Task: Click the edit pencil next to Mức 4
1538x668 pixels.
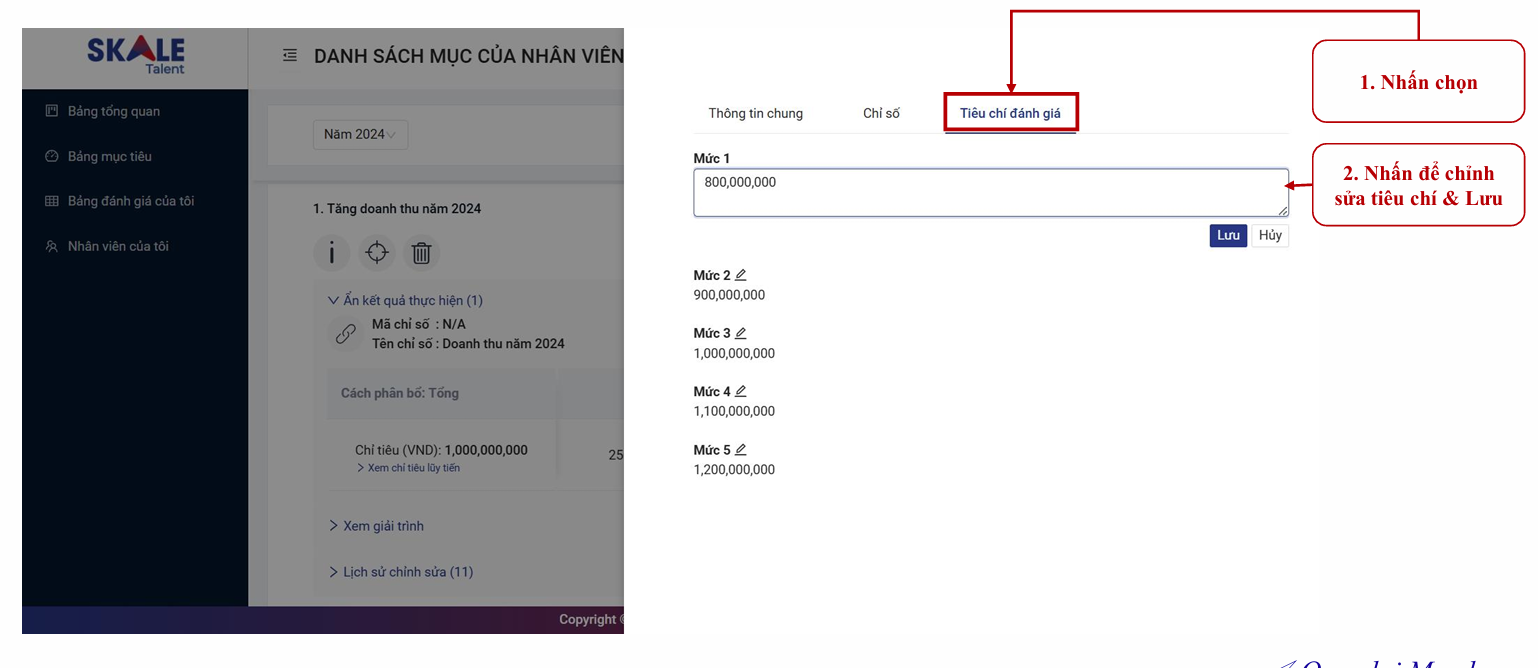Action: [x=741, y=391]
